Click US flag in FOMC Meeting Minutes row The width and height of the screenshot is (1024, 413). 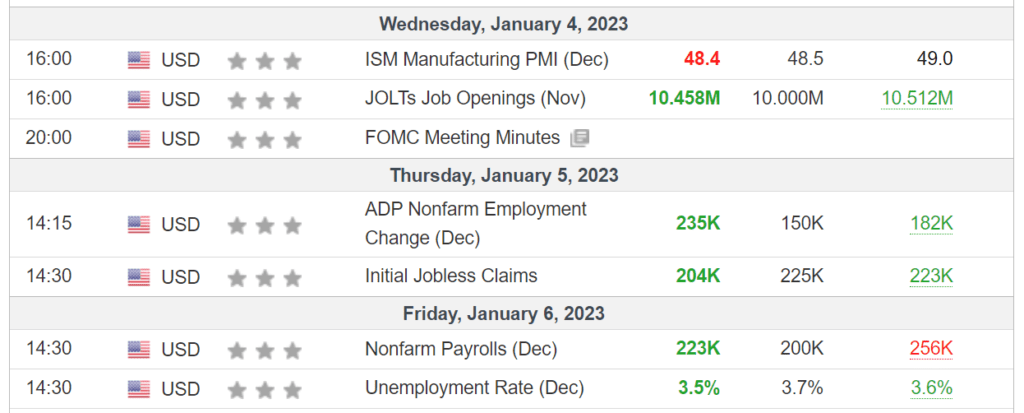pos(138,139)
